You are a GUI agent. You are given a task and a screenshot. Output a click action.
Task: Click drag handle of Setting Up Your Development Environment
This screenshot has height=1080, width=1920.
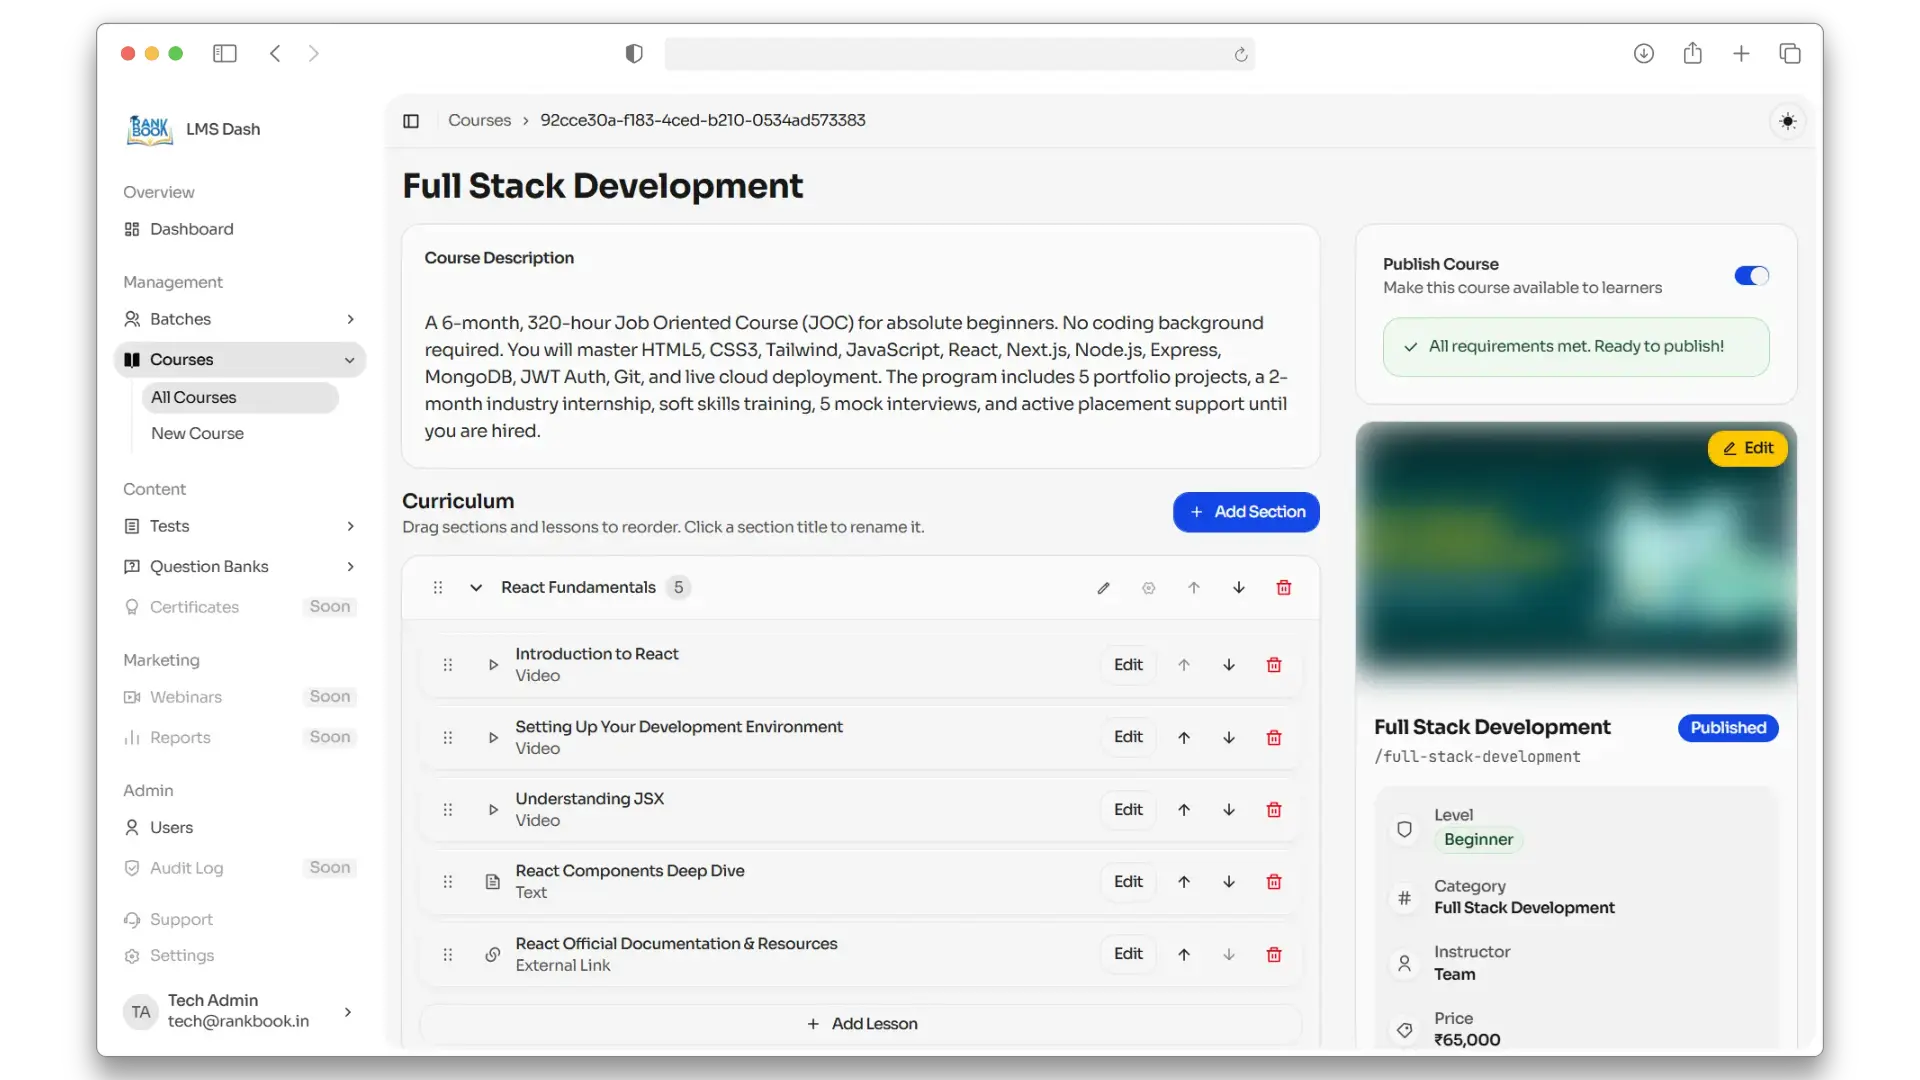(448, 738)
